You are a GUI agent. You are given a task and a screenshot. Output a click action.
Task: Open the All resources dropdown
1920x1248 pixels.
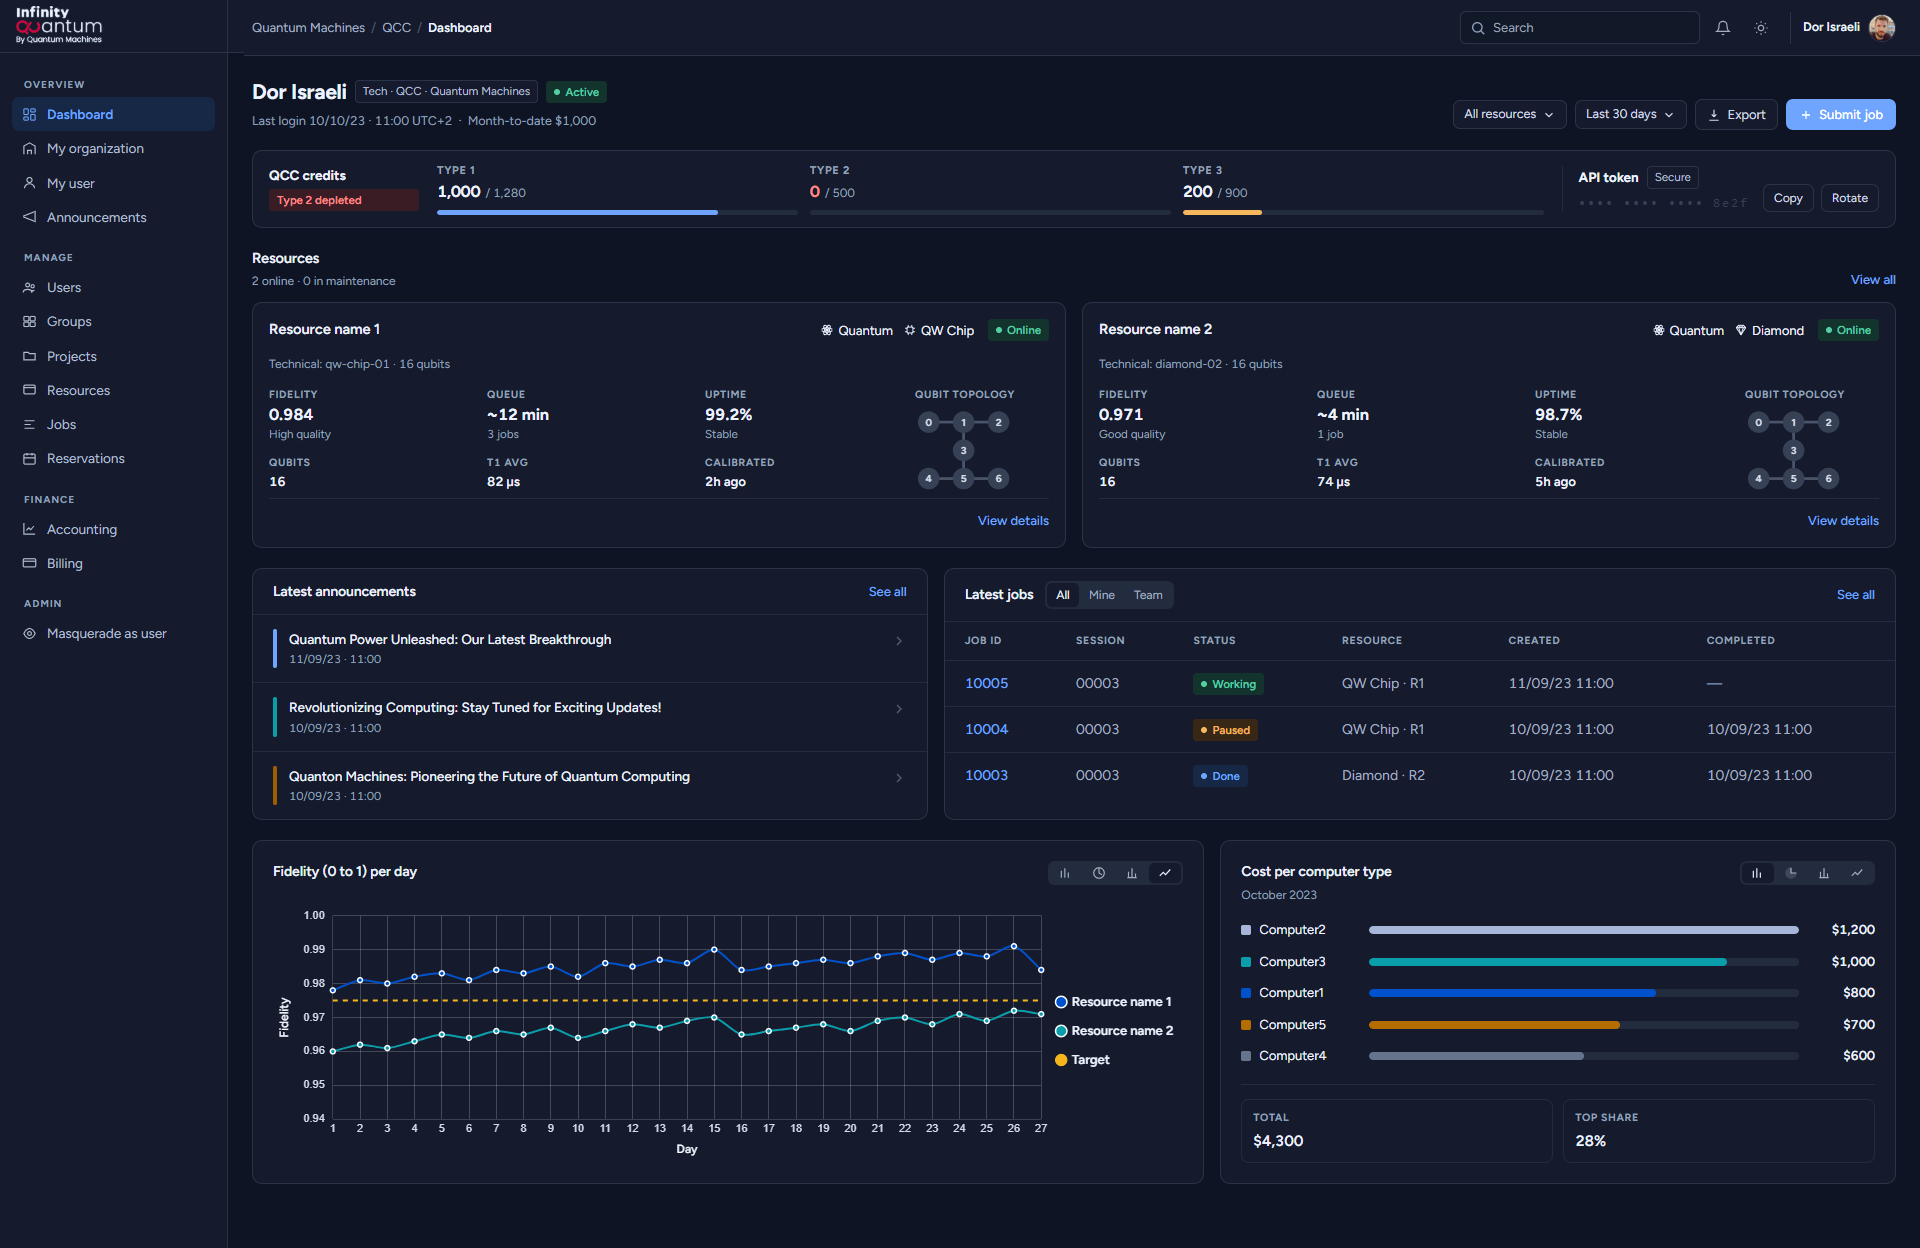tap(1509, 114)
